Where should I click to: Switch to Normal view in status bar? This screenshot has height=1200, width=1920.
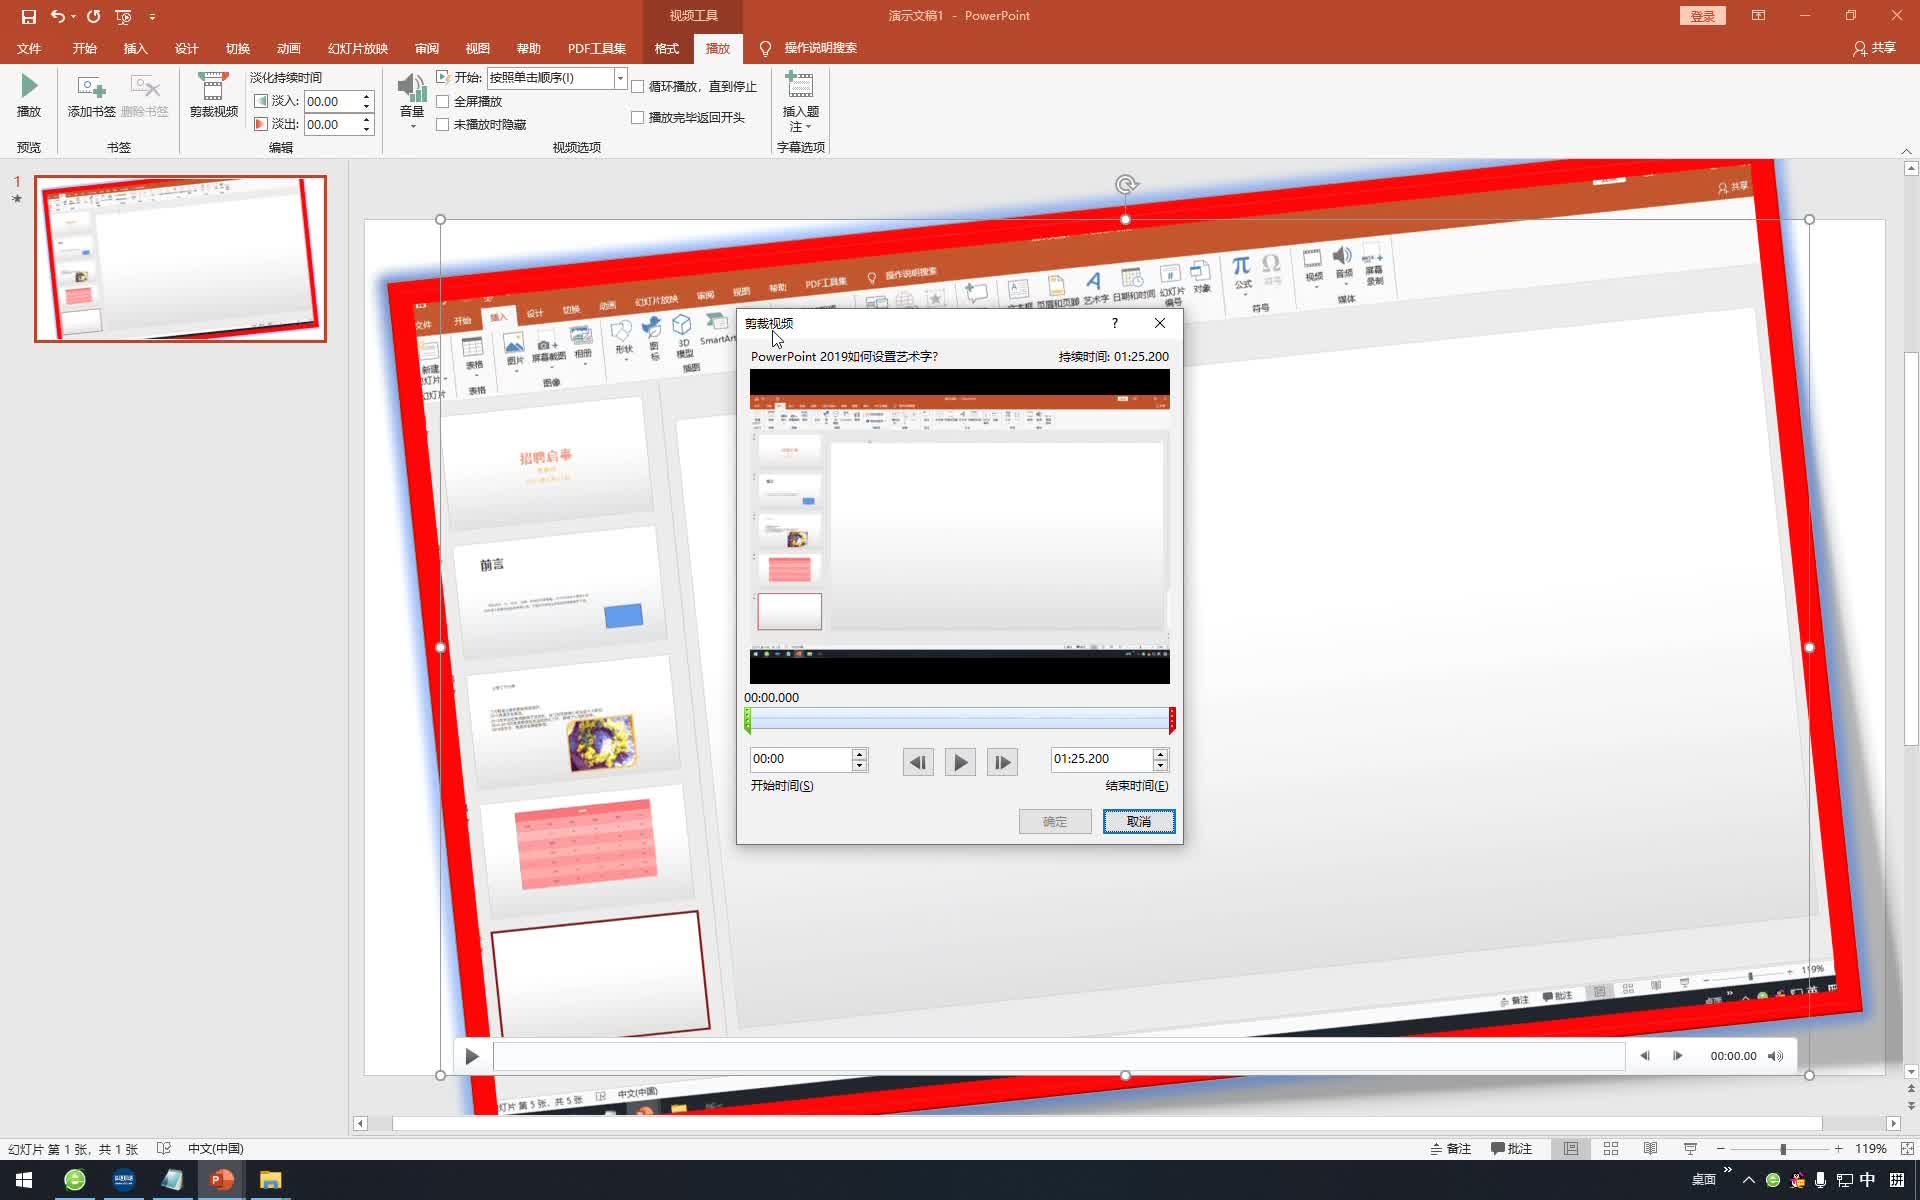click(1571, 1149)
